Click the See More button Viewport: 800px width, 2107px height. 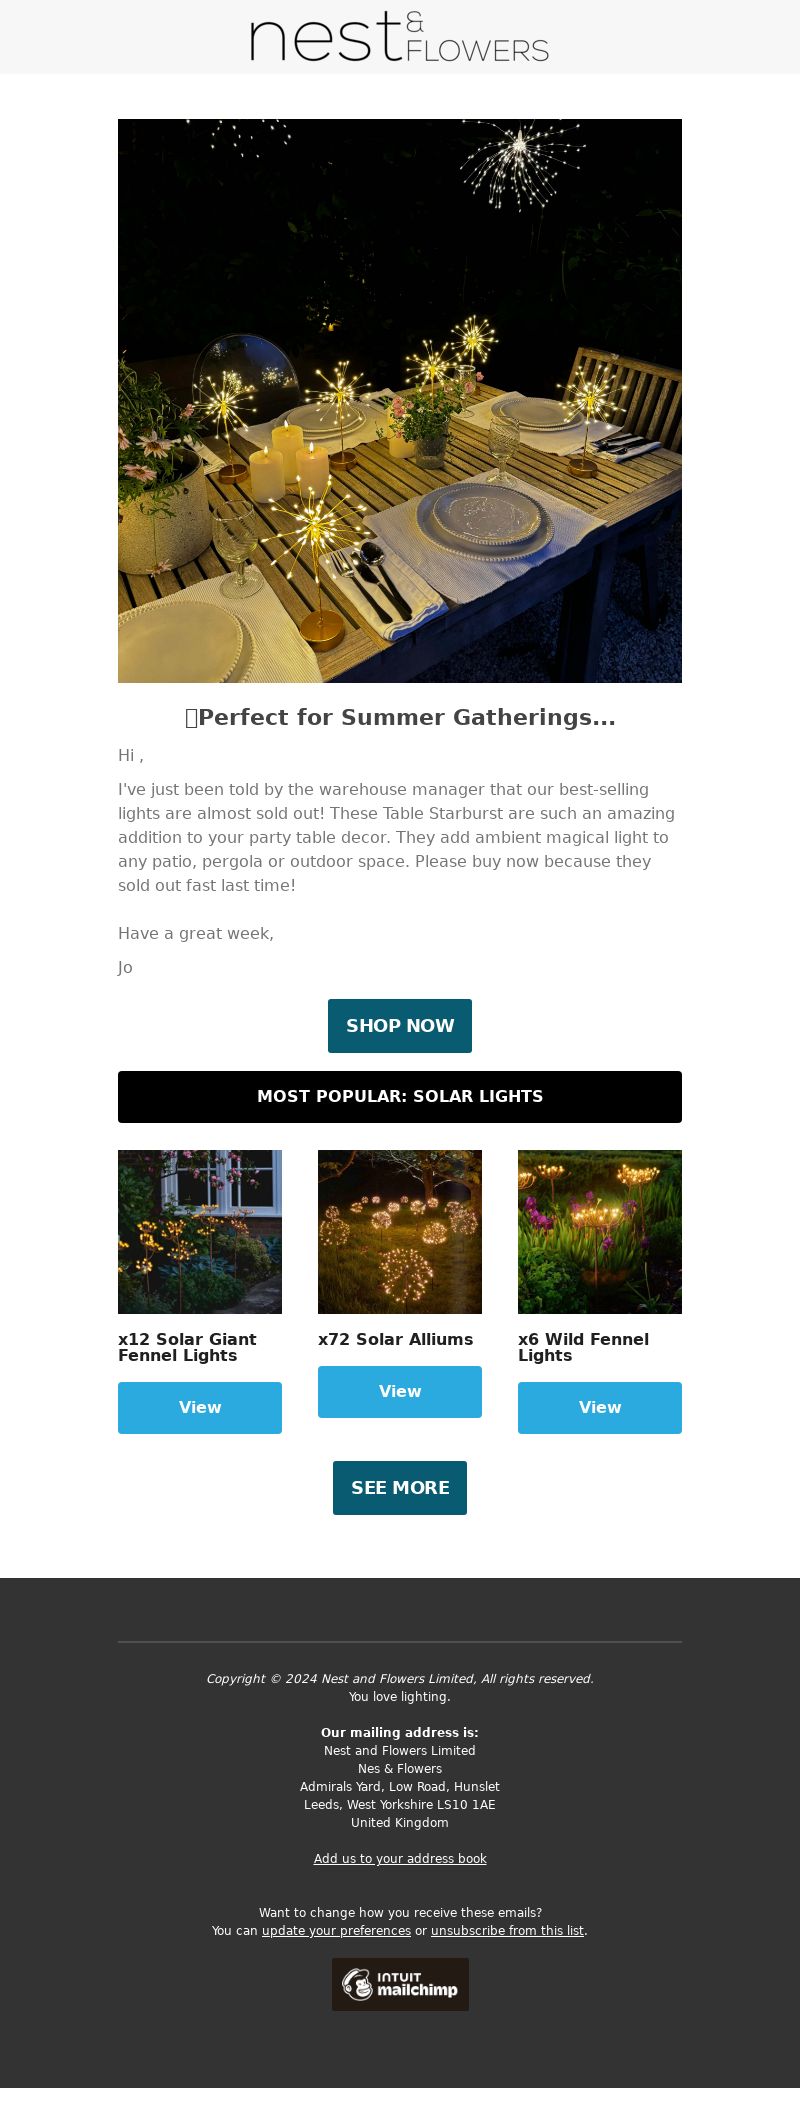[400, 1488]
